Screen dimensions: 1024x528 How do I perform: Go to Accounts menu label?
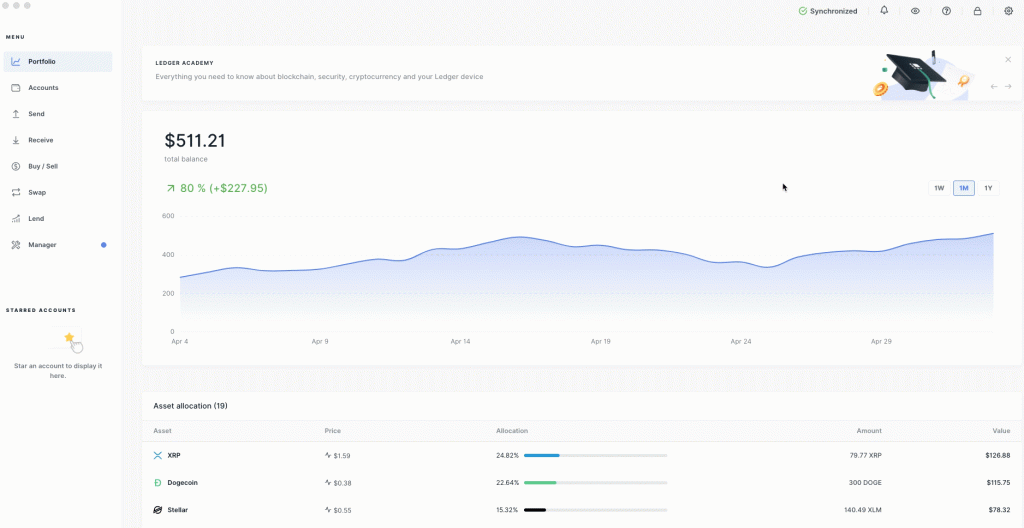tap(43, 88)
